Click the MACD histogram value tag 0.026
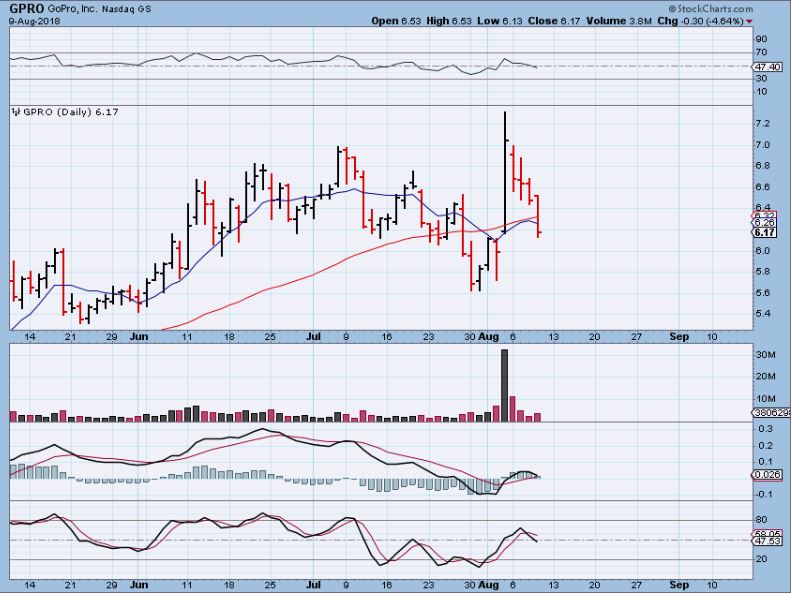This screenshot has width=791, height=594. (x=767, y=475)
